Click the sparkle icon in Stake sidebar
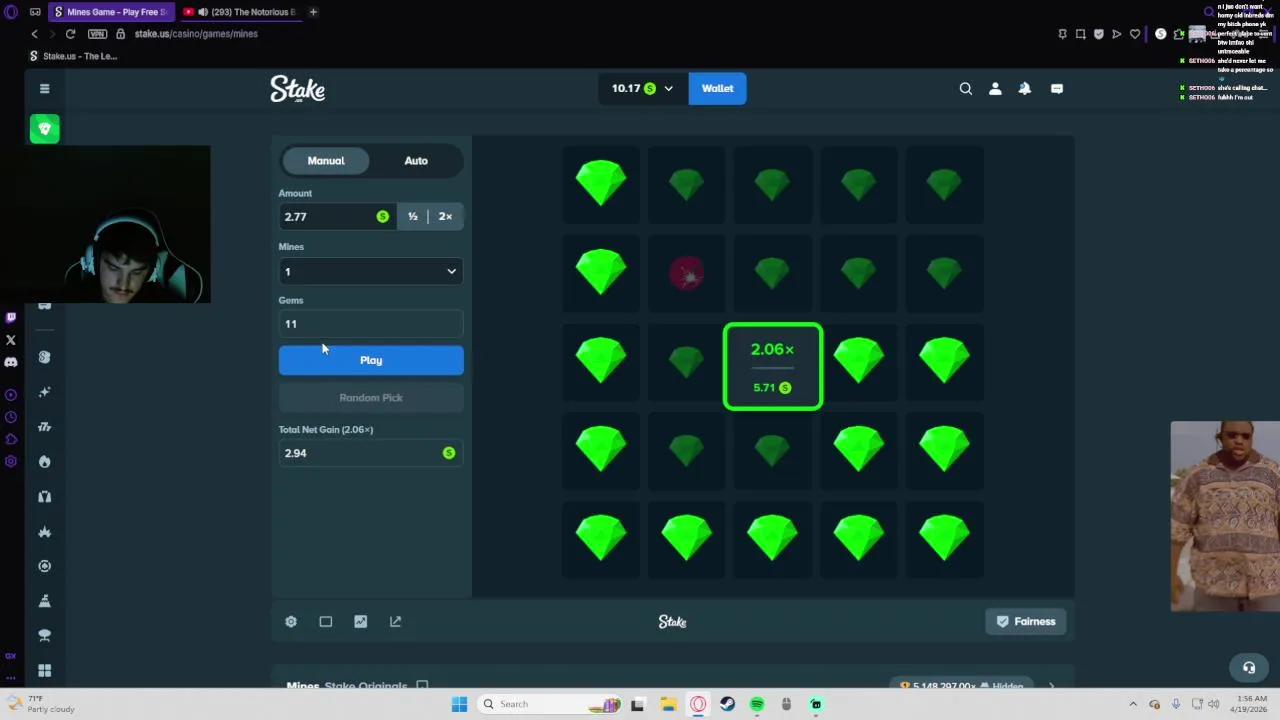1280x720 pixels. tap(44, 392)
